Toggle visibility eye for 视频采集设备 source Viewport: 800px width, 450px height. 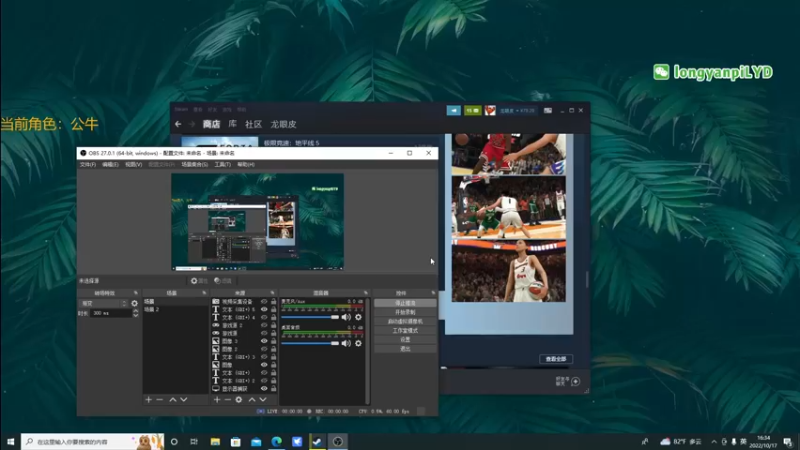click(264, 302)
